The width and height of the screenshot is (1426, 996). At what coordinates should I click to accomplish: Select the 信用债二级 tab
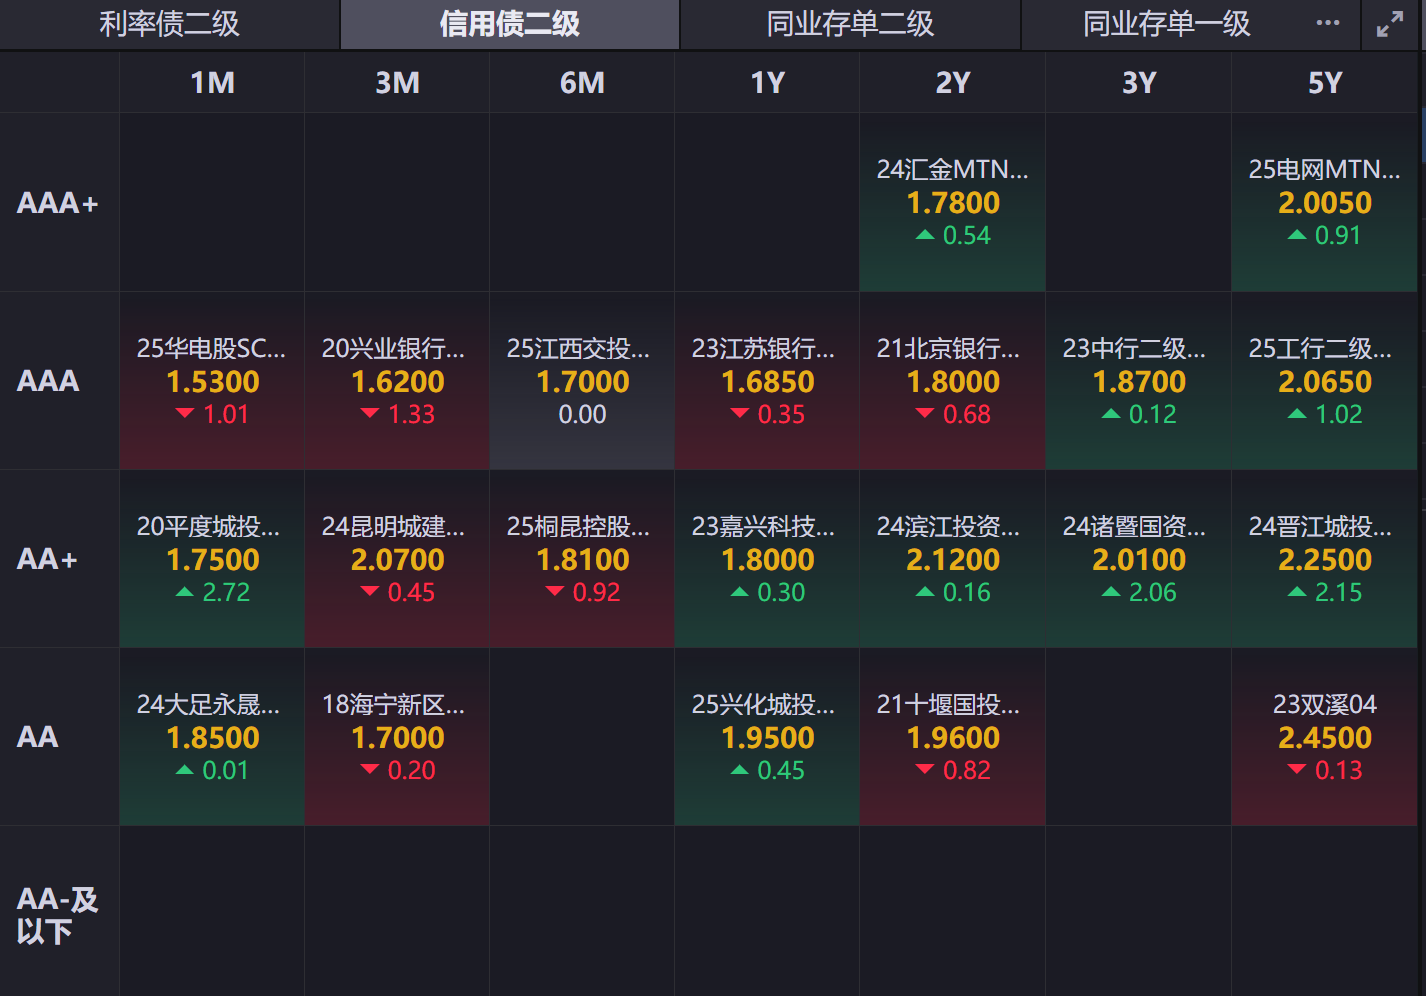[x=510, y=24]
